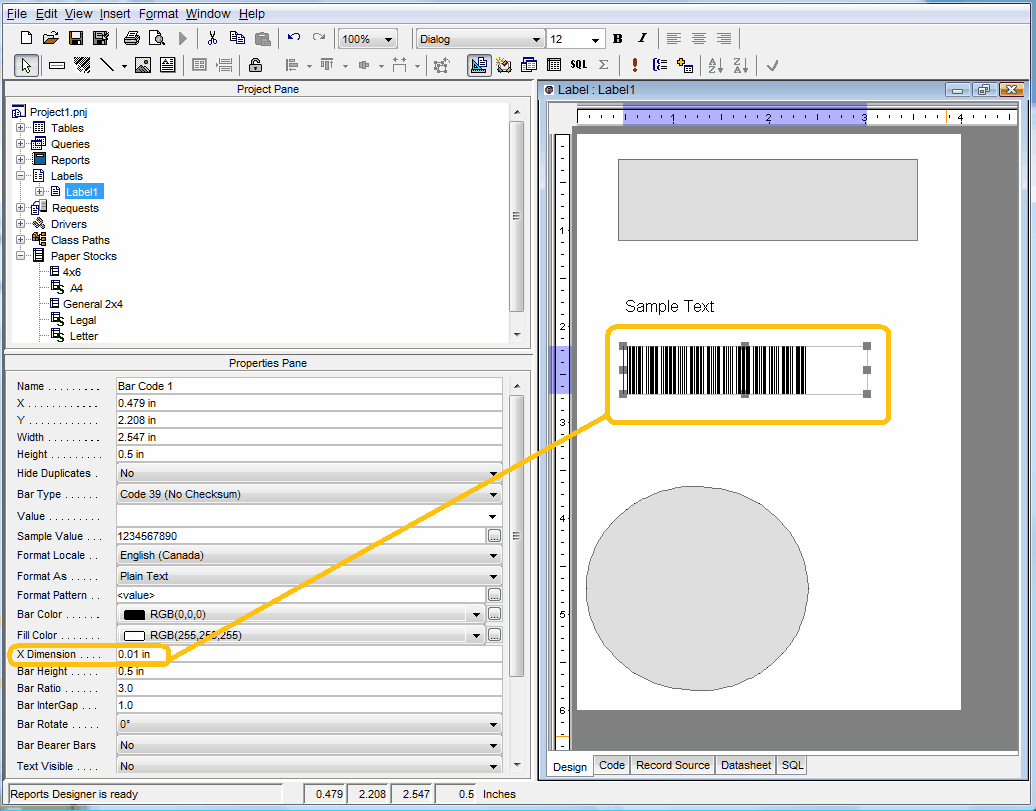This screenshot has width=1036, height=811.
Task: Click the black Bar Color swatch
Action: [x=134, y=615]
